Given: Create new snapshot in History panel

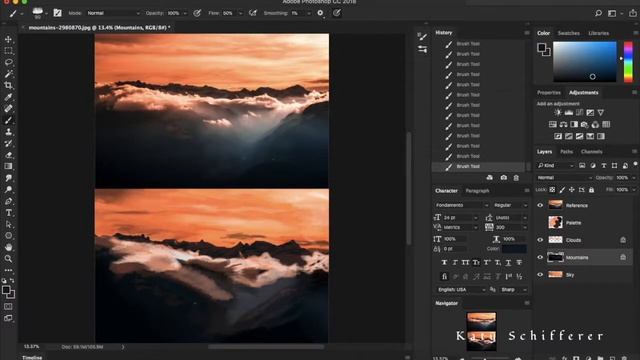Looking at the screenshot, I should pyautogui.click(x=504, y=178).
